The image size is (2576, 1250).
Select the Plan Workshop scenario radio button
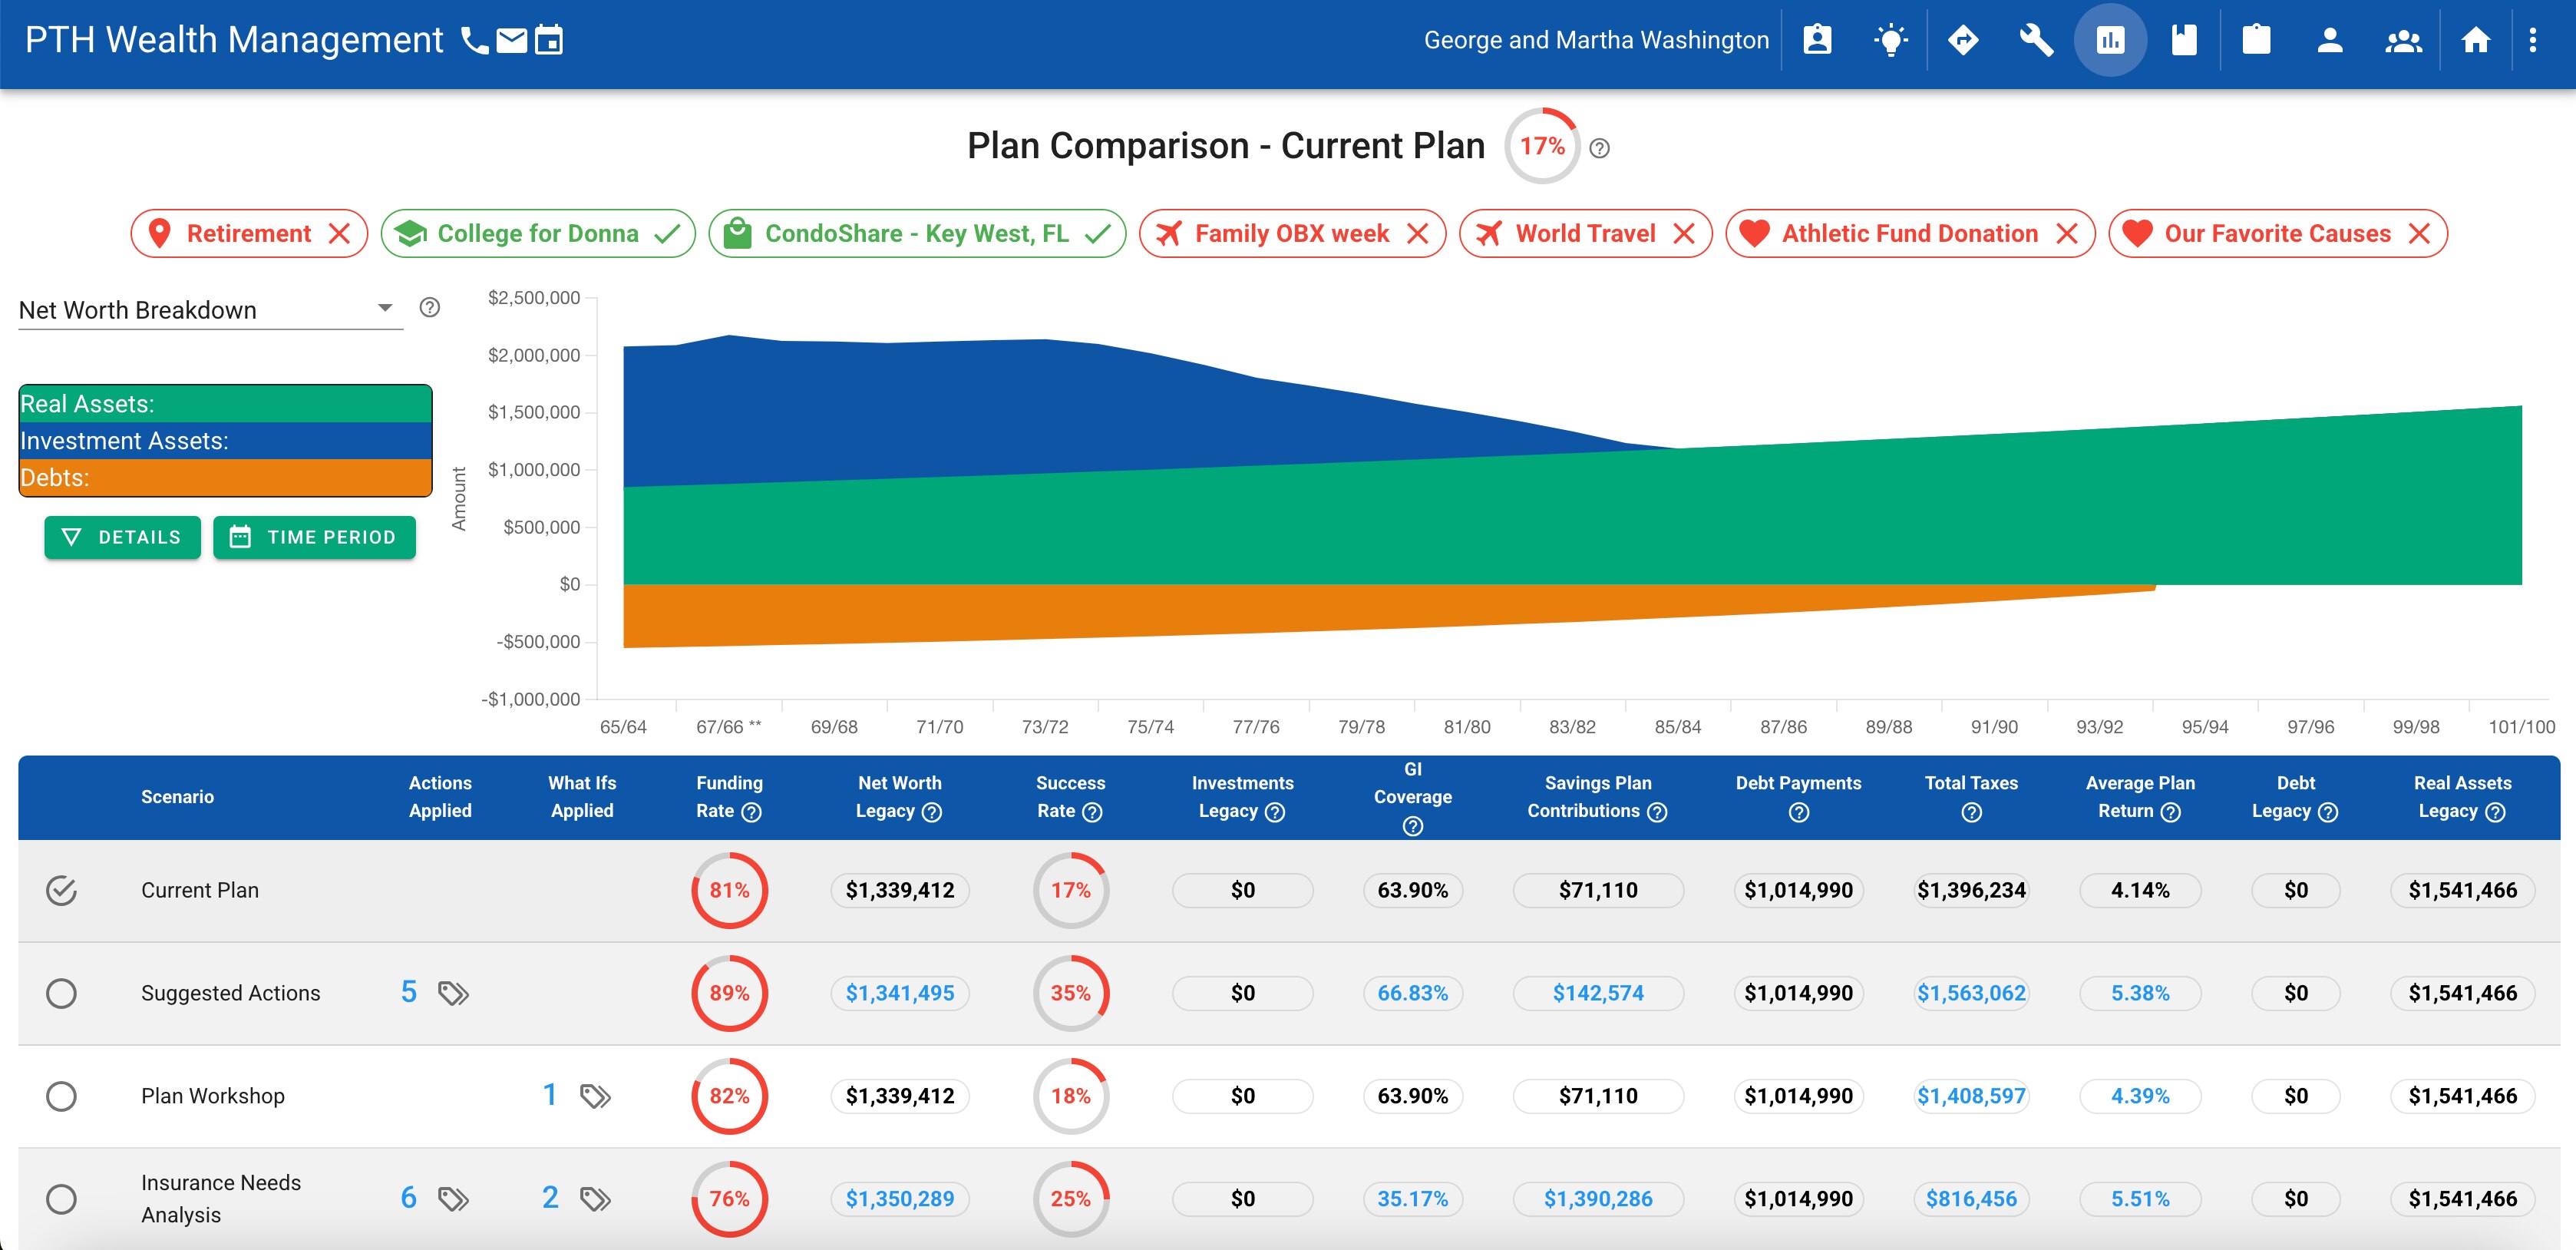pos(61,1096)
